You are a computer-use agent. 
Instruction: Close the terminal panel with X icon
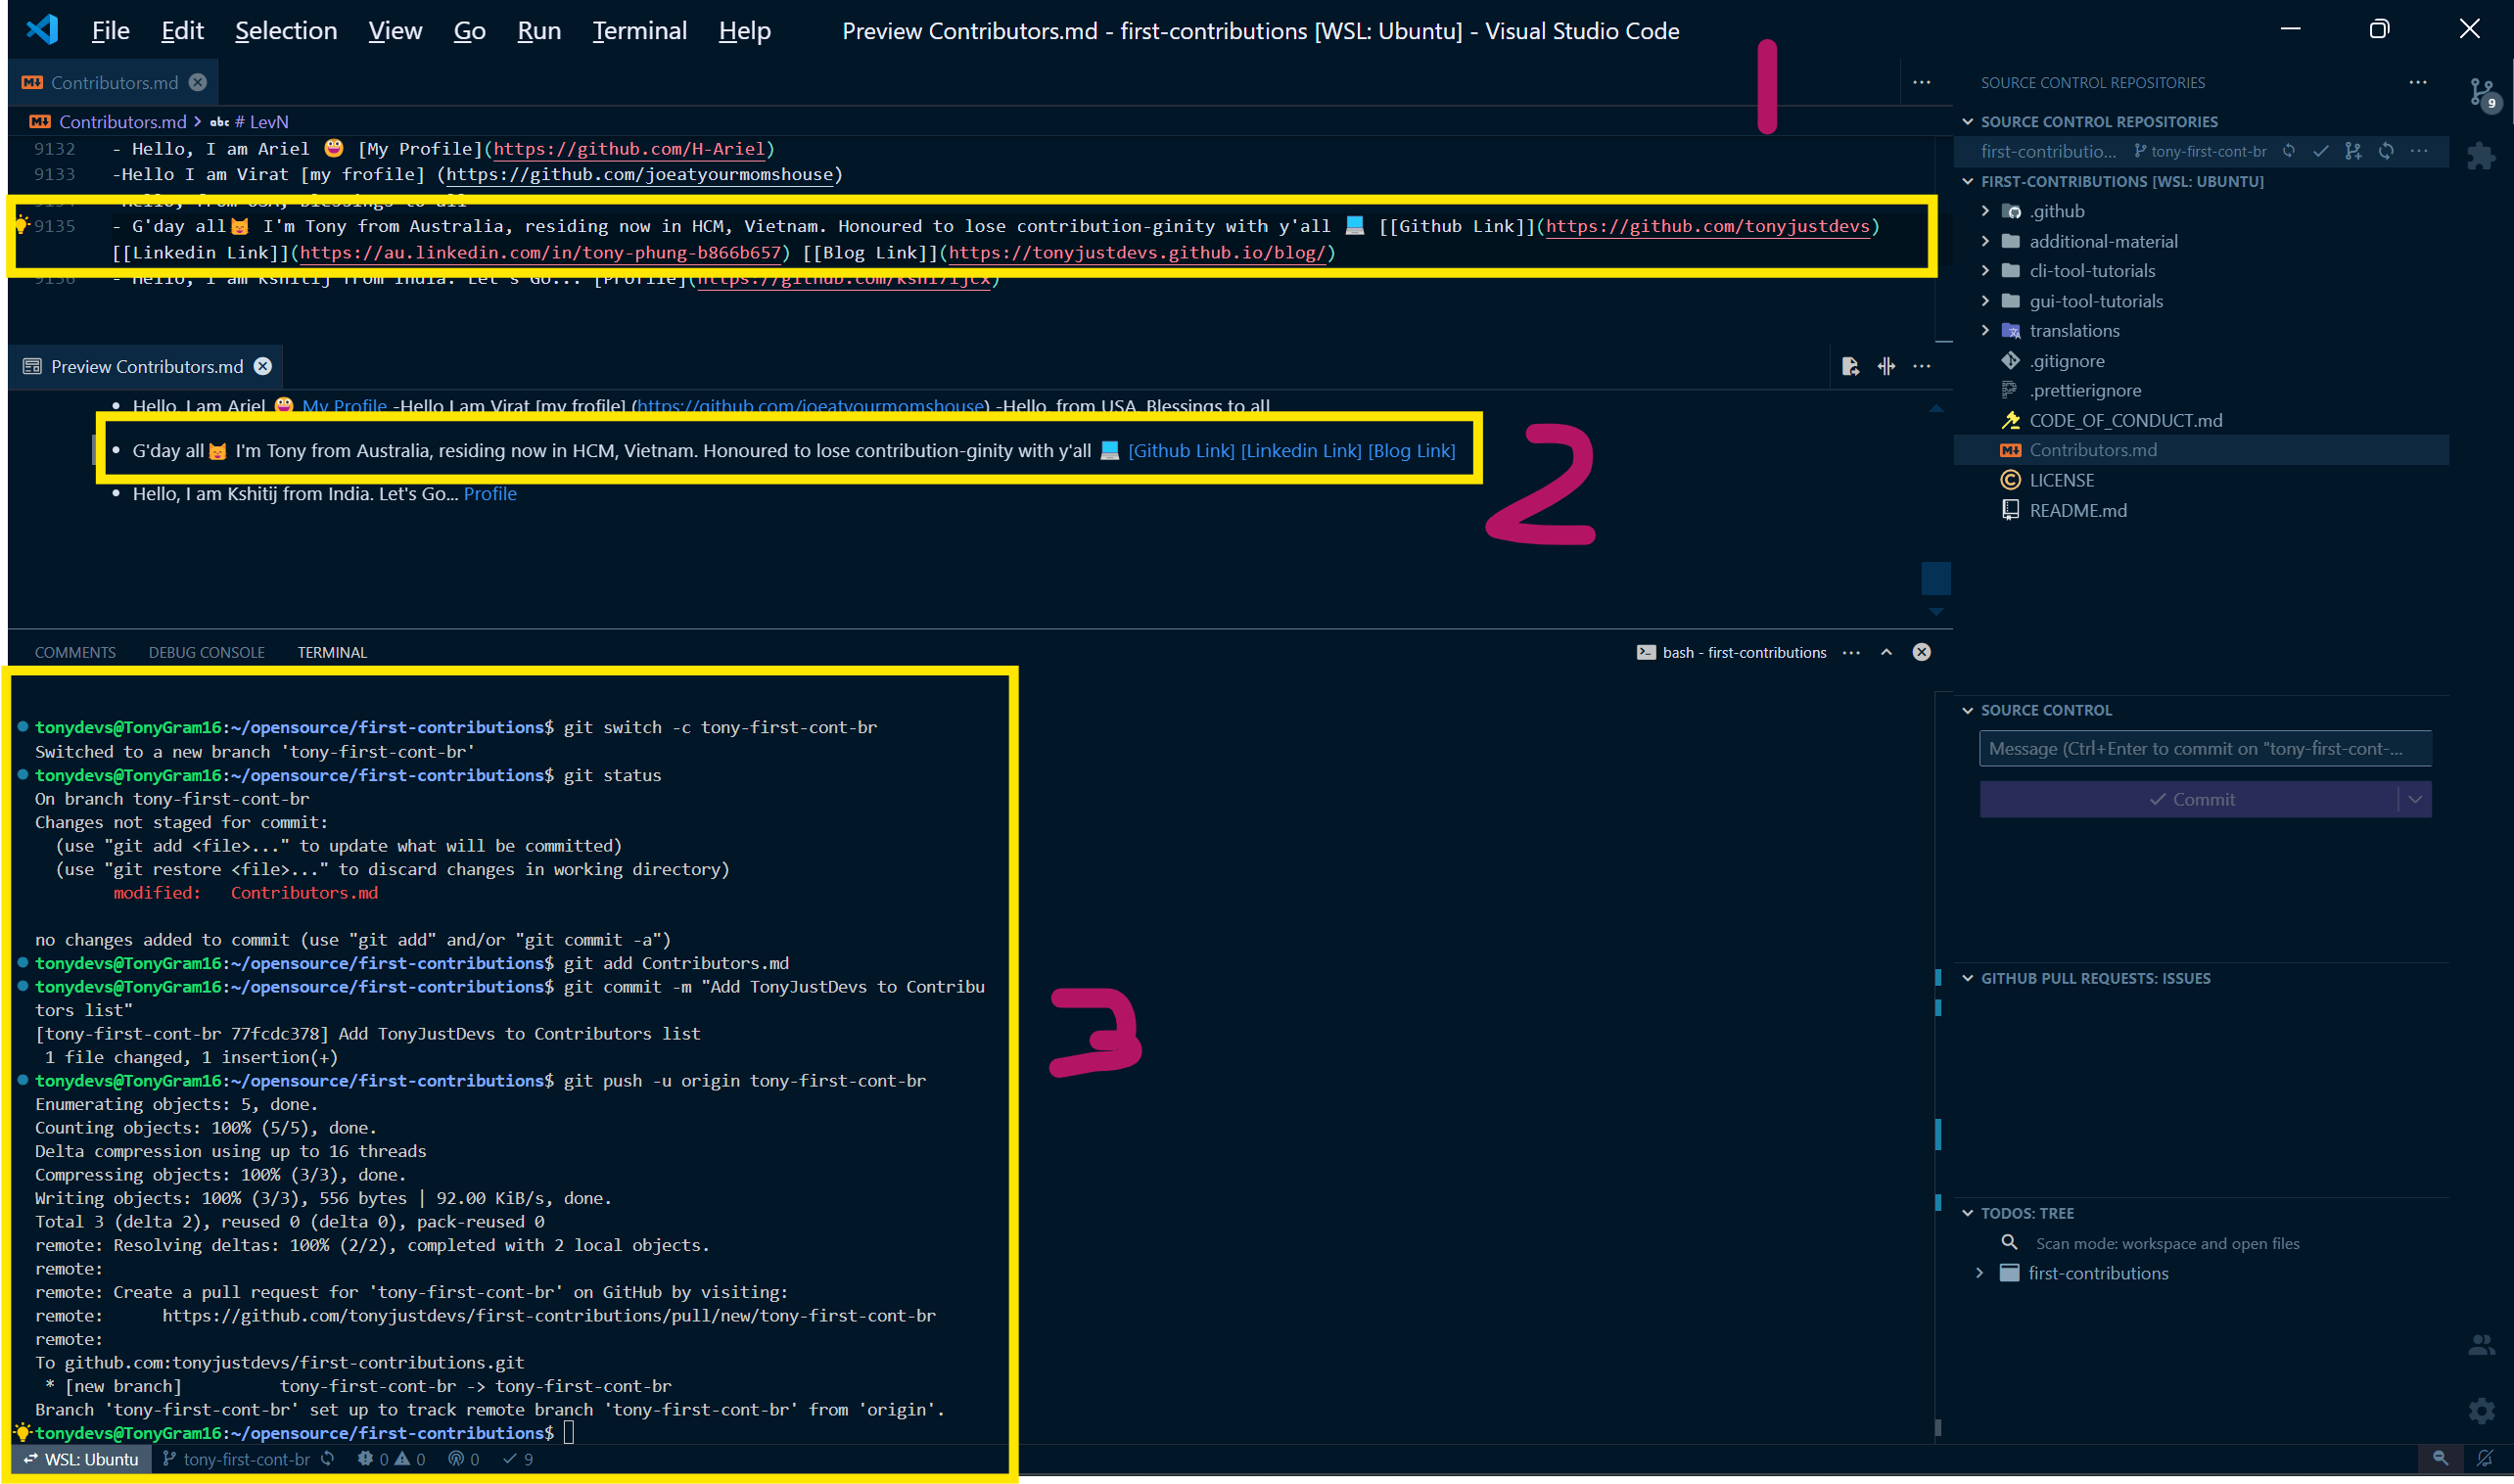coord(1922,652)
